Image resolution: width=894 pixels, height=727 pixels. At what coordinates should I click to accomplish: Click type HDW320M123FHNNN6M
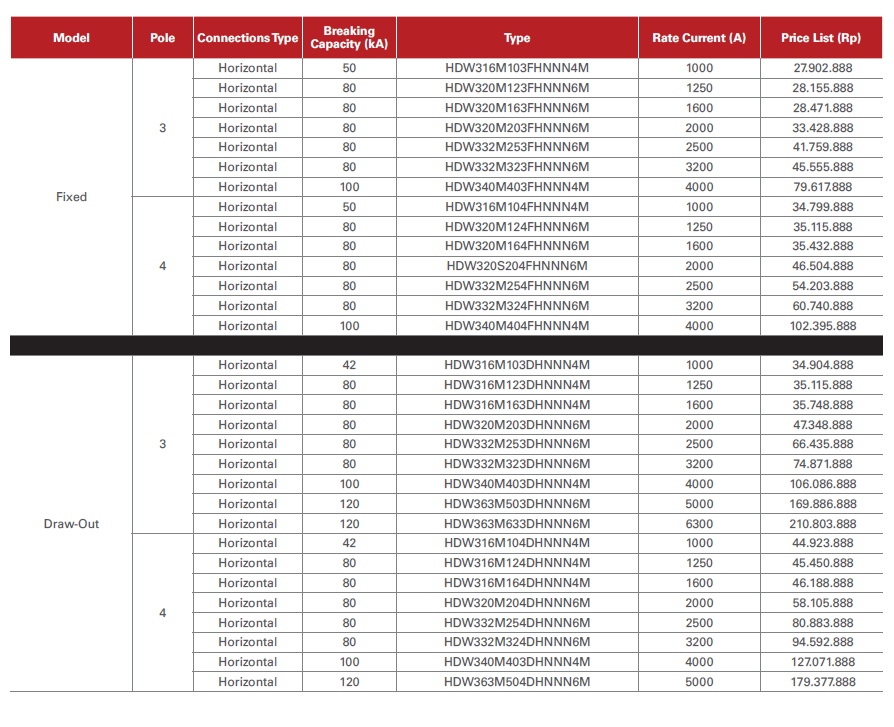pos(517,88)
